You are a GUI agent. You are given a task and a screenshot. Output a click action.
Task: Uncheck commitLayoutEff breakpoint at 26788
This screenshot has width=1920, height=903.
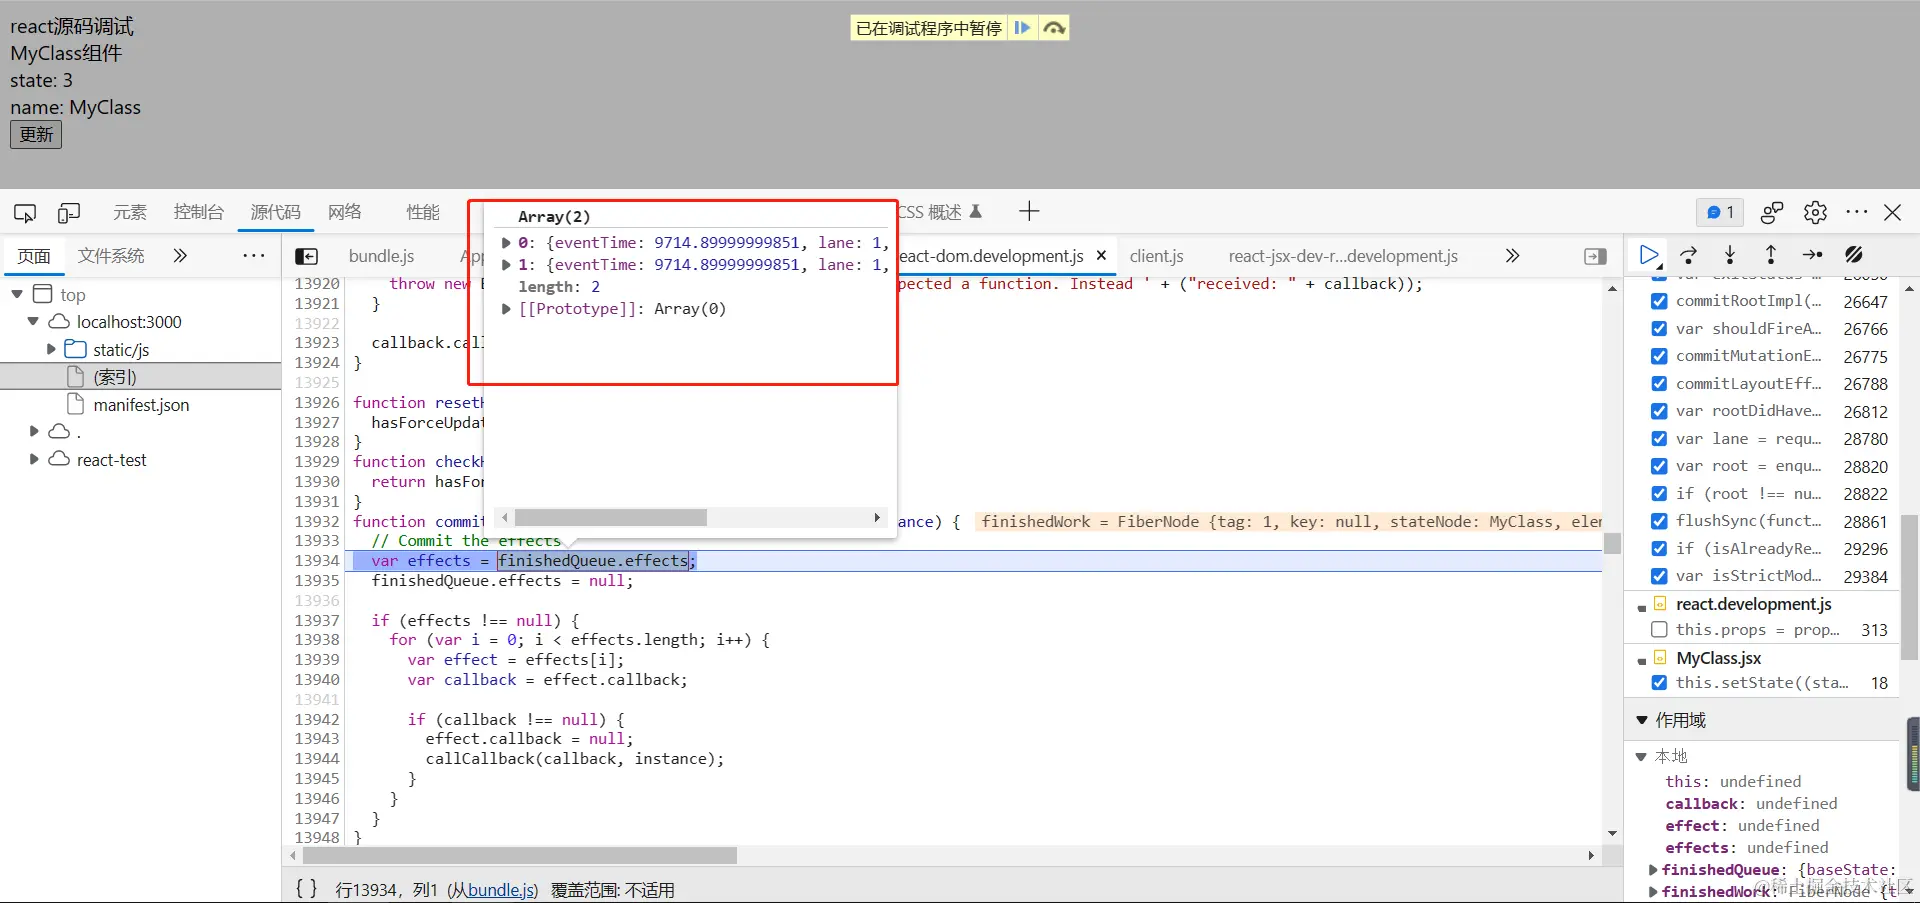coord(1659,383)
